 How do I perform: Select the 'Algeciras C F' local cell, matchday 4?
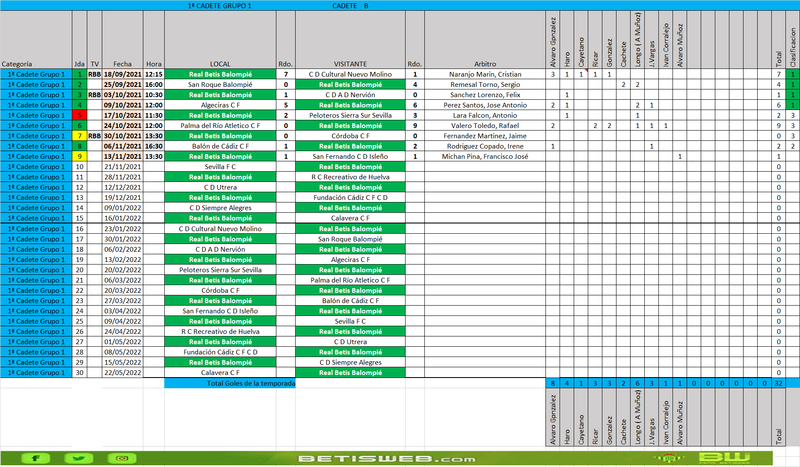(x=220, y=105)
